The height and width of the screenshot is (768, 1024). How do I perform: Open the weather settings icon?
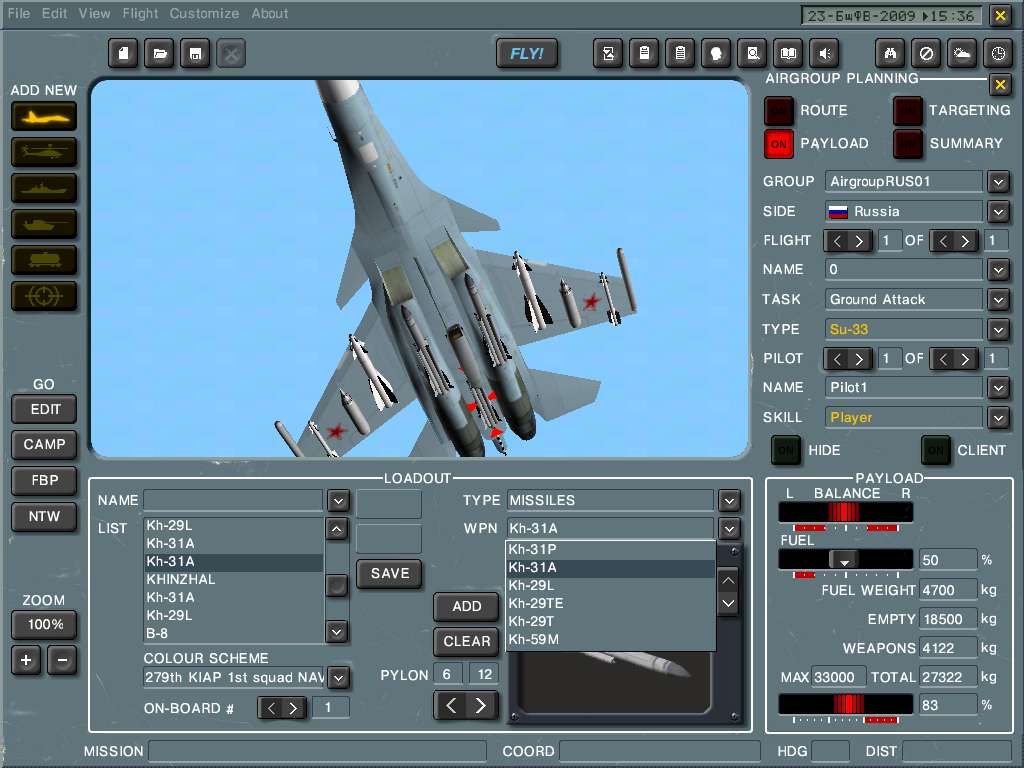point(962,53)
